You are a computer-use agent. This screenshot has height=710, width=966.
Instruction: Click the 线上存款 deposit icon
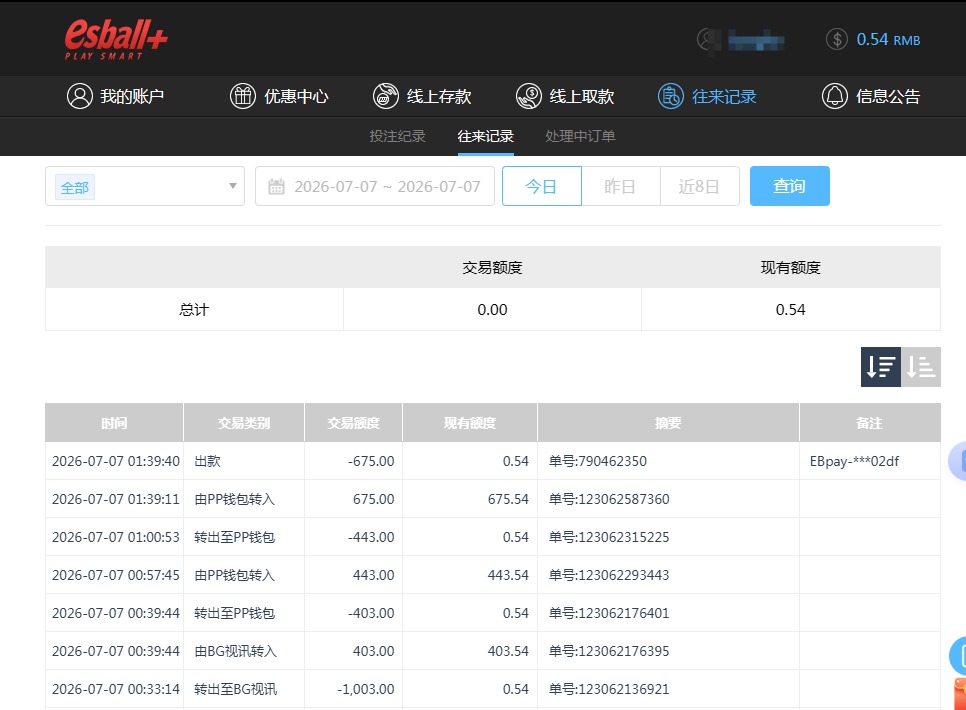click(x=386, y=96)
